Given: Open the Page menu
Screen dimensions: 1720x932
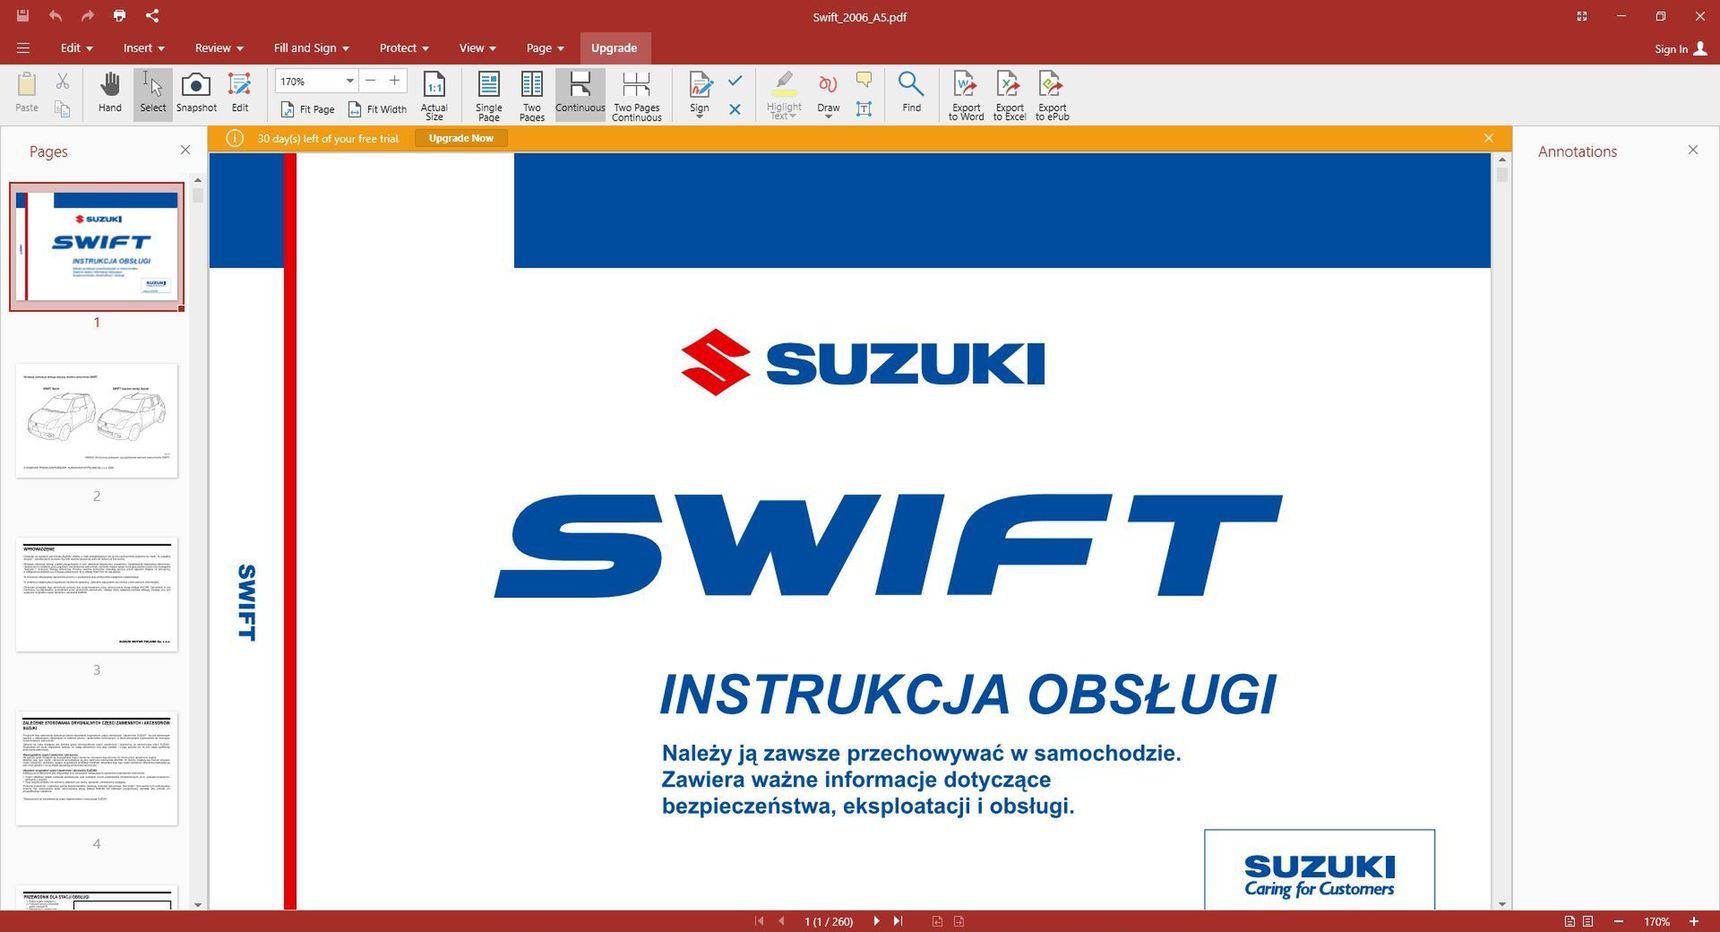Looking at the screenshot, I should tap(545, 48).
